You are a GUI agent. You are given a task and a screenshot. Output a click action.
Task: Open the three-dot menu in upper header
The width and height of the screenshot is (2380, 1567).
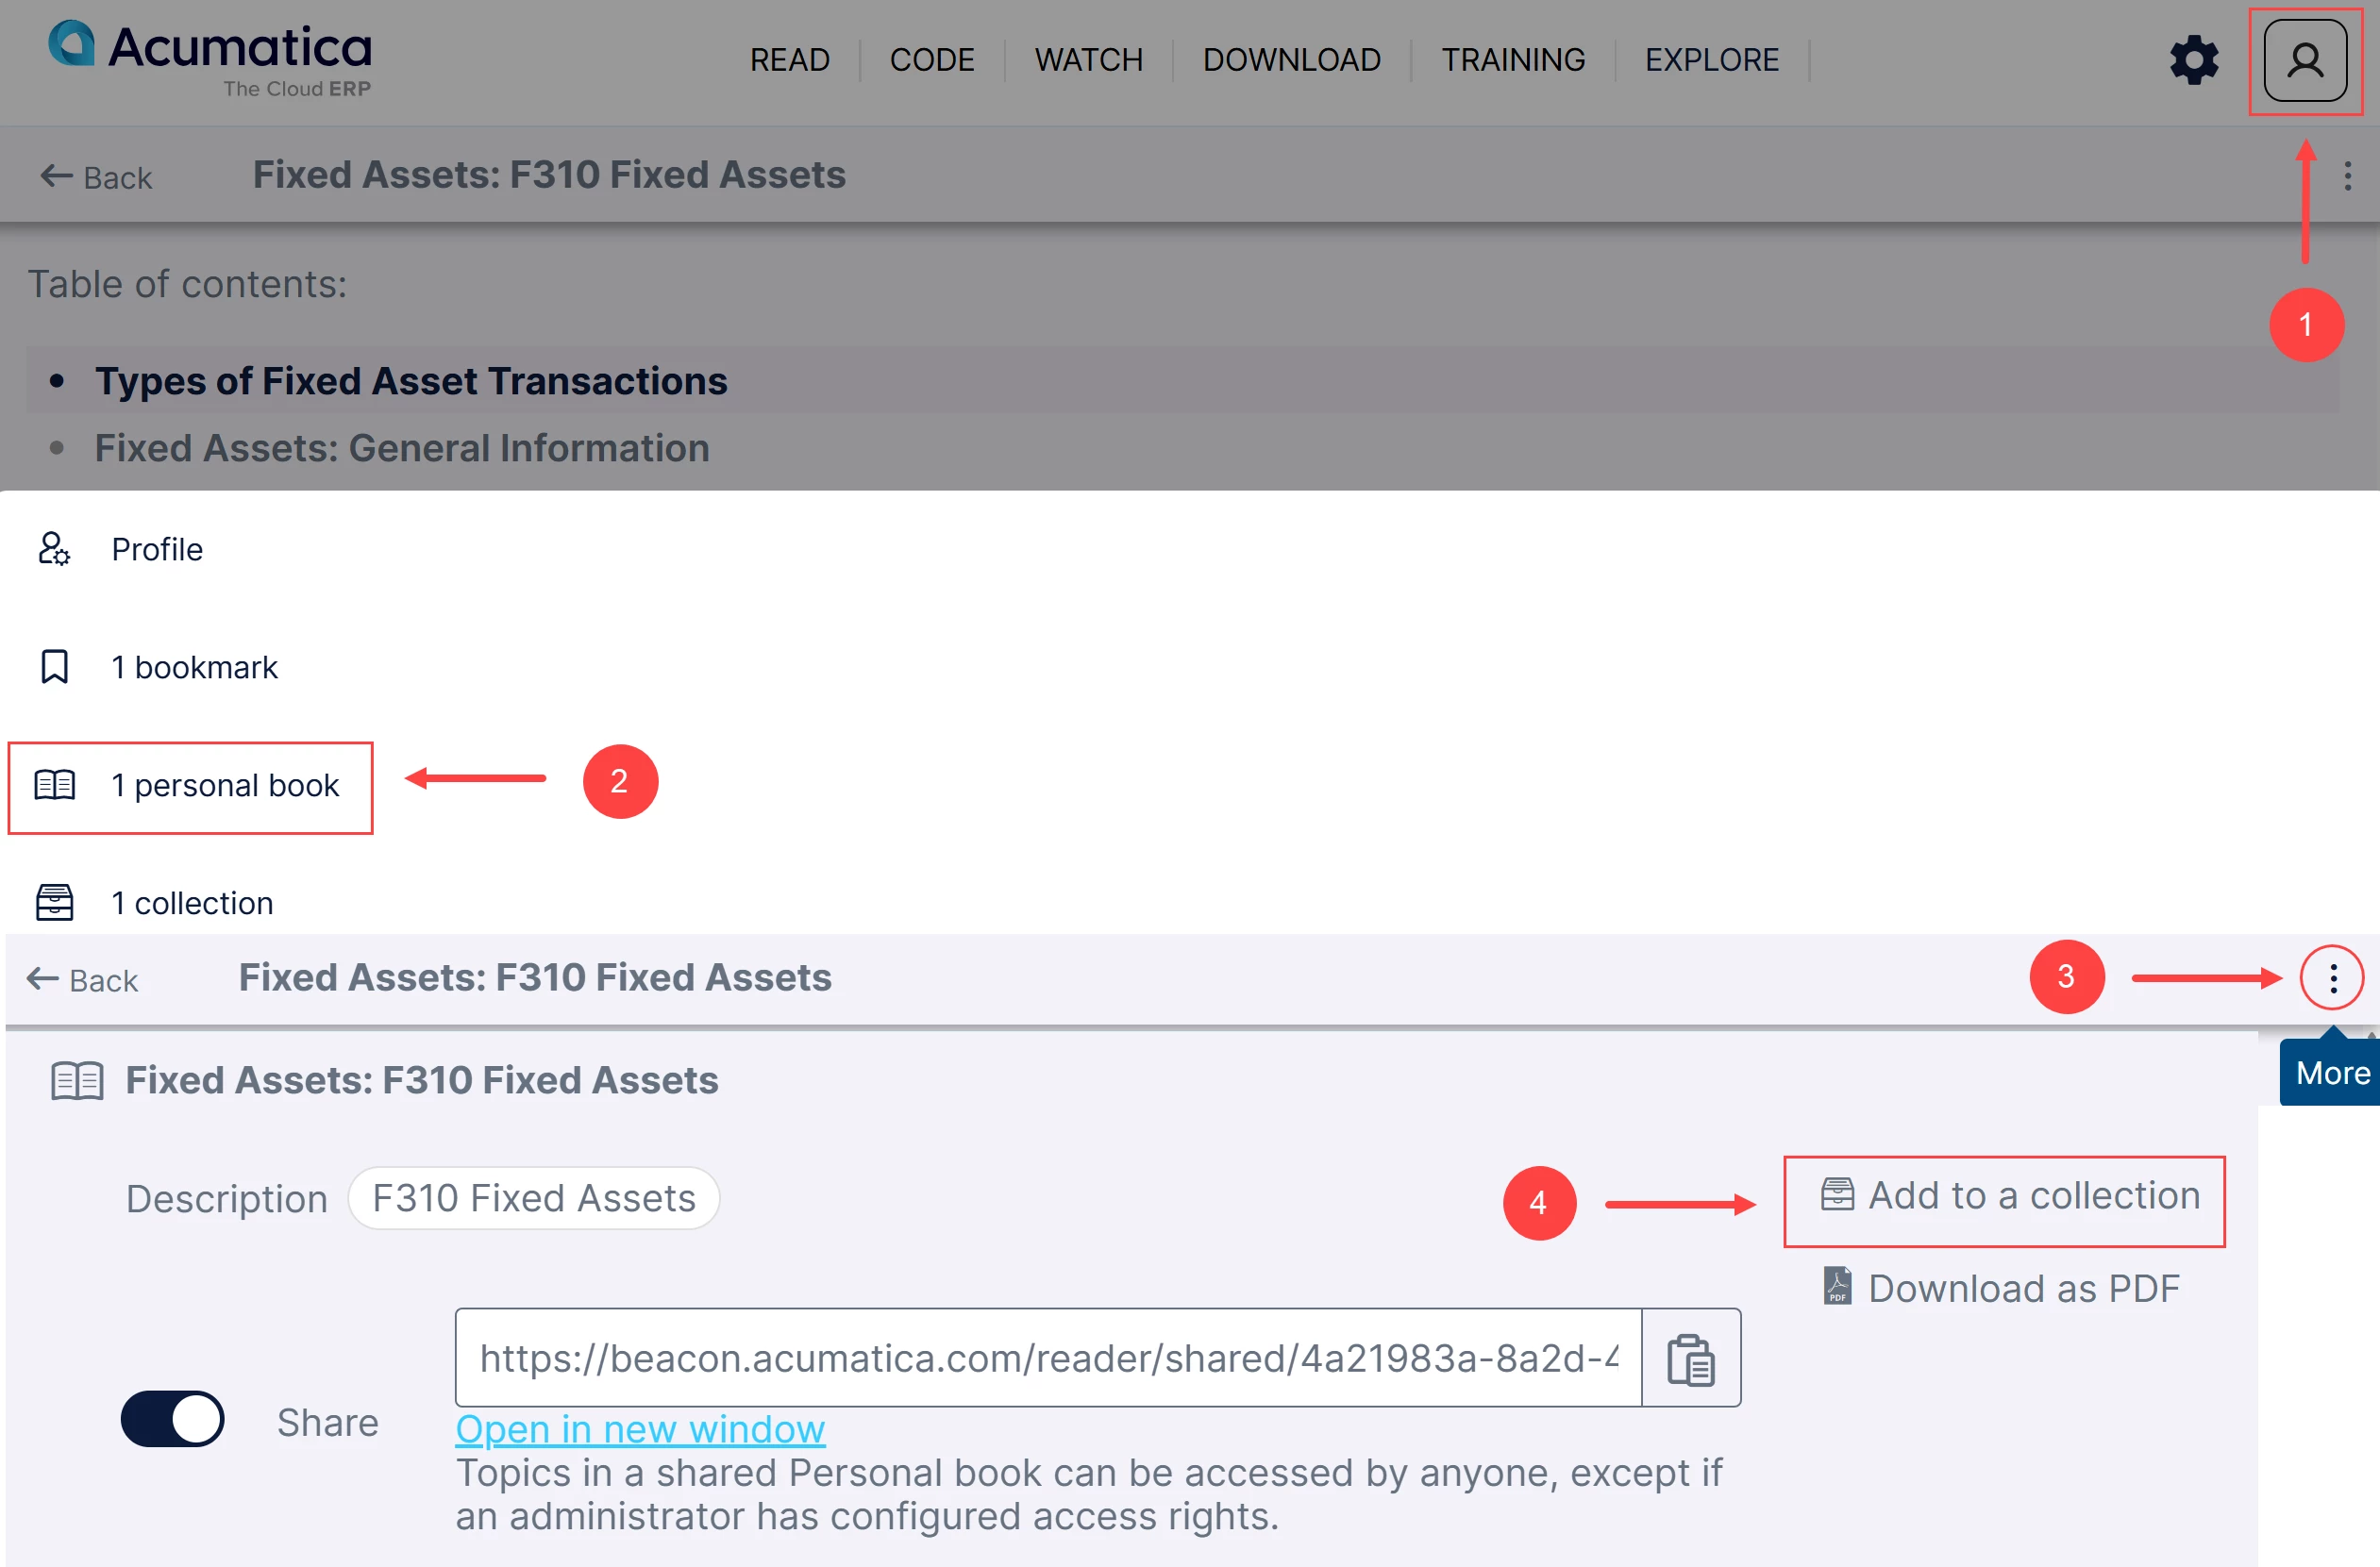[2347, 176]
